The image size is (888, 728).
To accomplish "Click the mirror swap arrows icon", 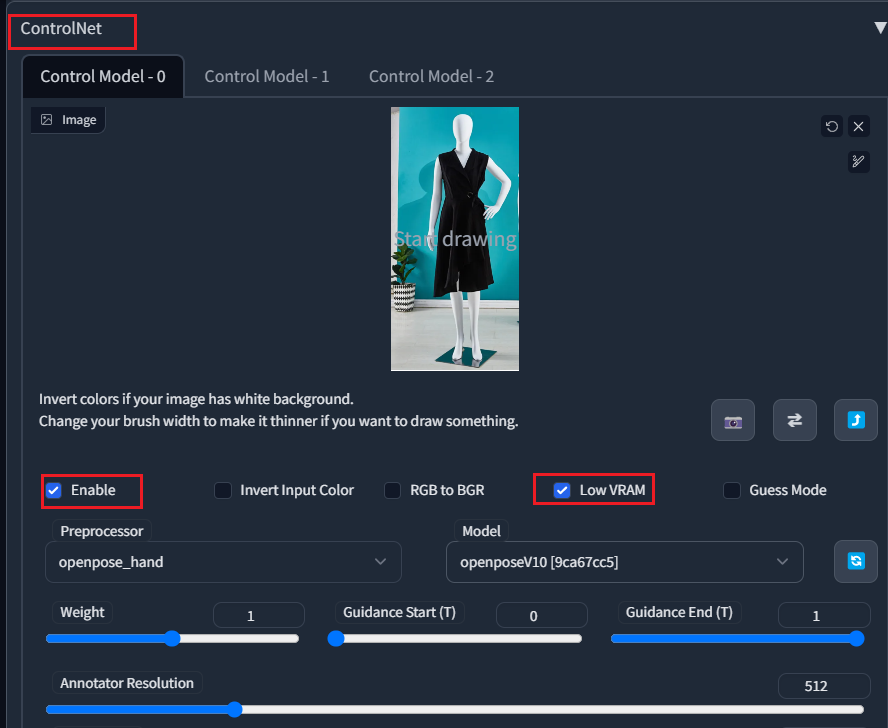I will point(795,421).
